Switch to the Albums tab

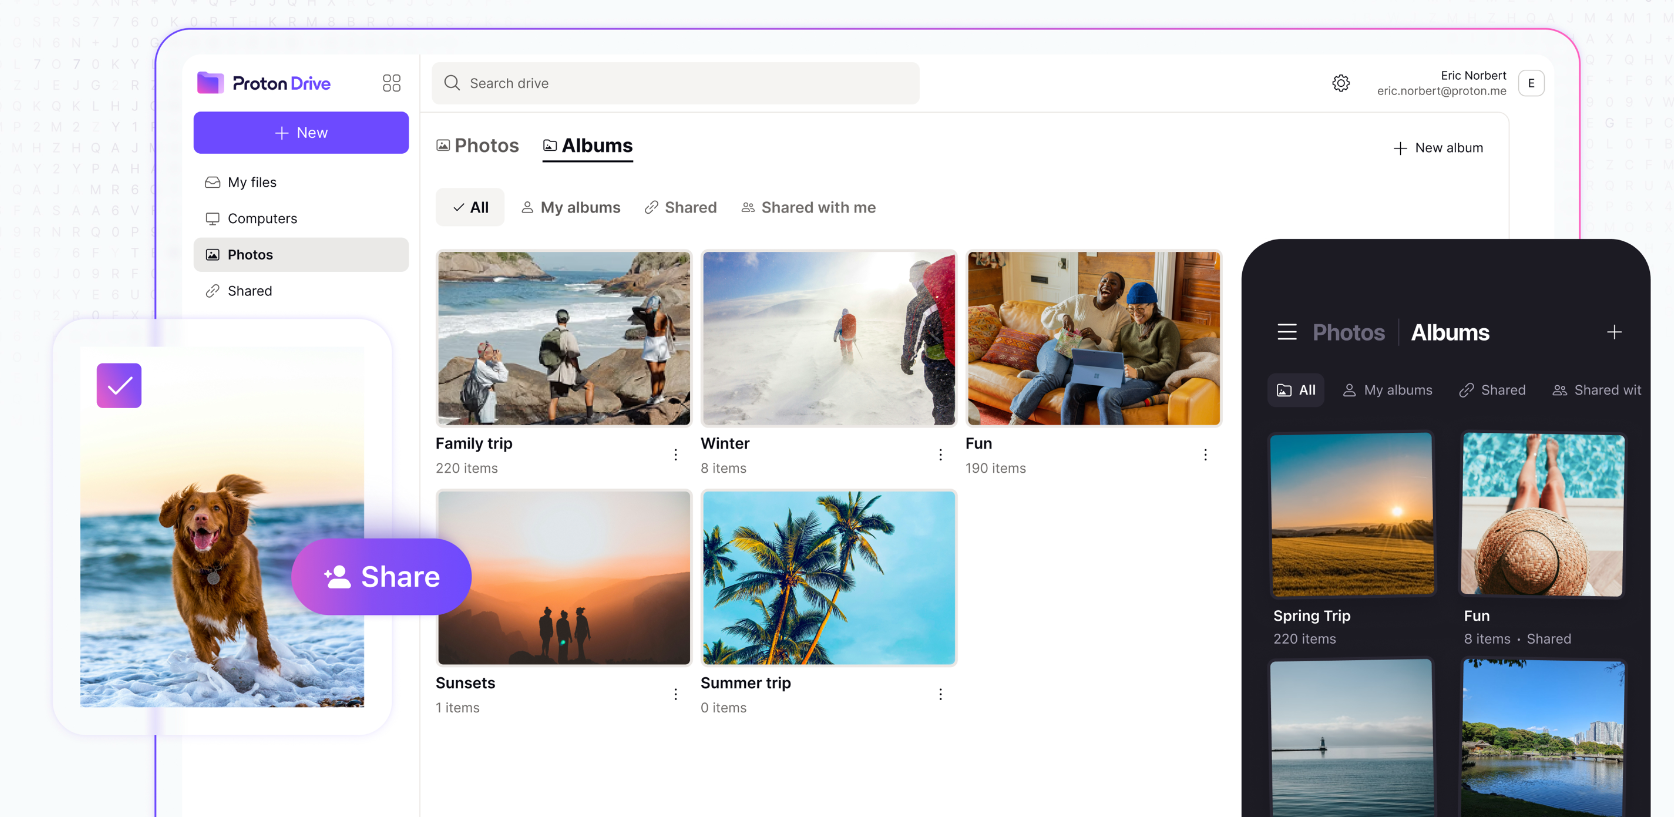tap(588, 146)
